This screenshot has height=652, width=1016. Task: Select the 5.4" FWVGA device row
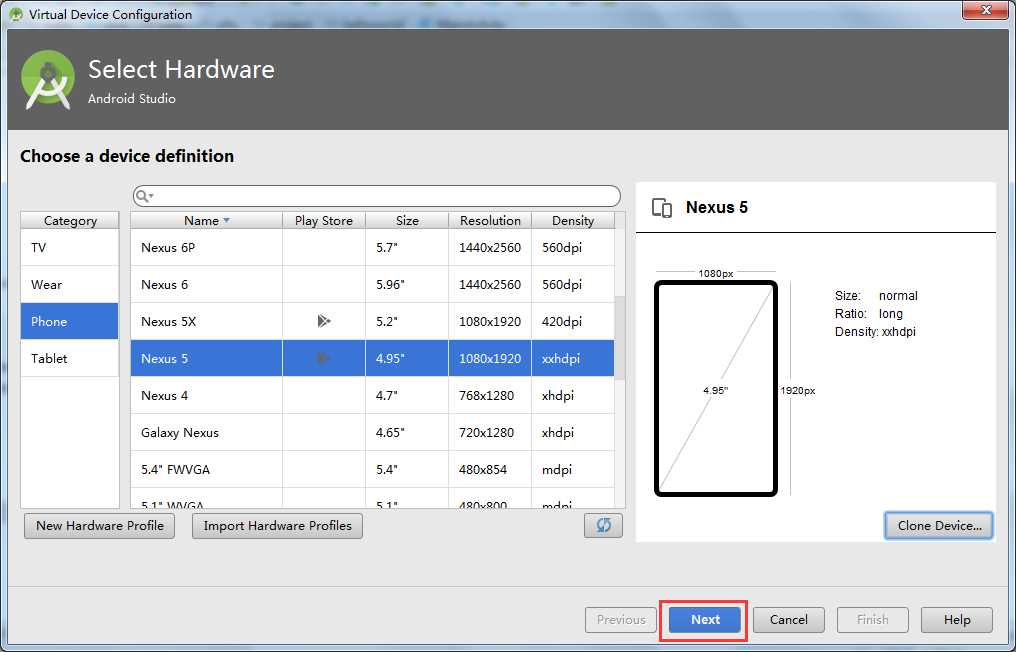[x=373, y=469]
